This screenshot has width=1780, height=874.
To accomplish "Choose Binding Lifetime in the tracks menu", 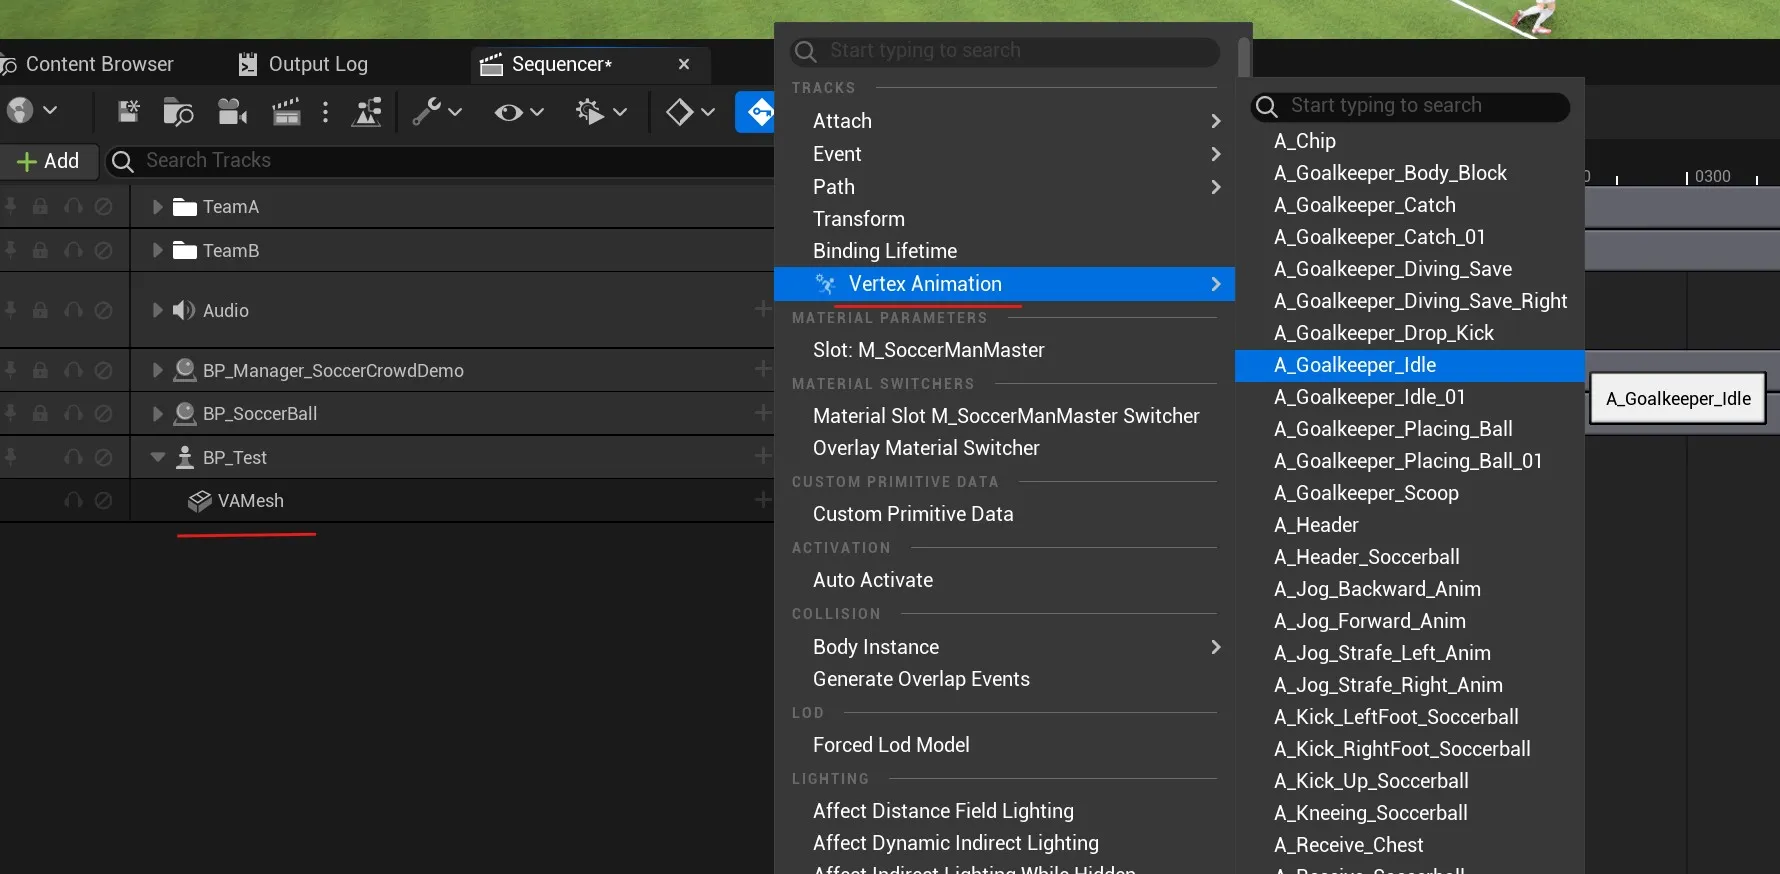I will pyautogui.click(x=1005, y=251).
